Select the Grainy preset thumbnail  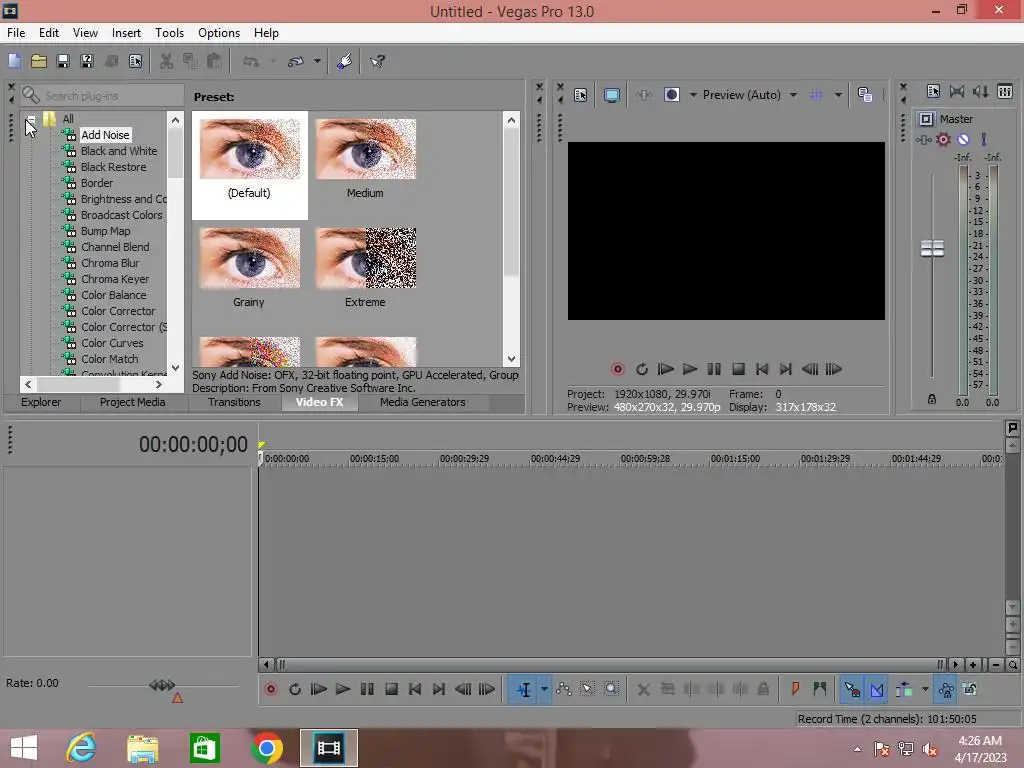coord(249,258)
